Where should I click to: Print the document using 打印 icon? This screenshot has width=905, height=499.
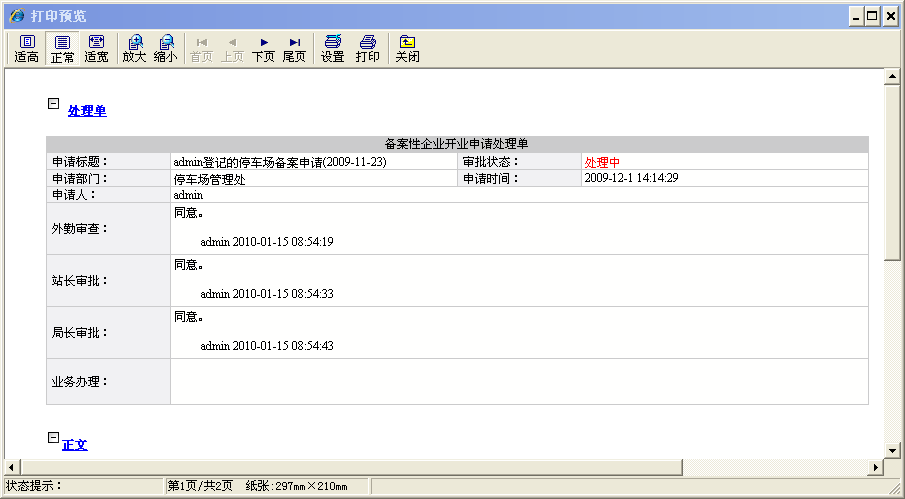367,48
